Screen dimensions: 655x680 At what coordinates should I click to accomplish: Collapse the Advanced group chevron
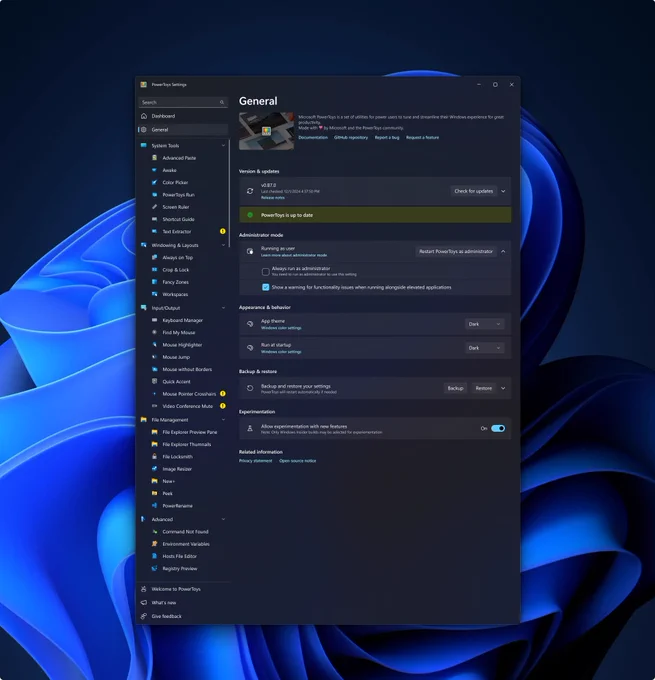point(223,519)
